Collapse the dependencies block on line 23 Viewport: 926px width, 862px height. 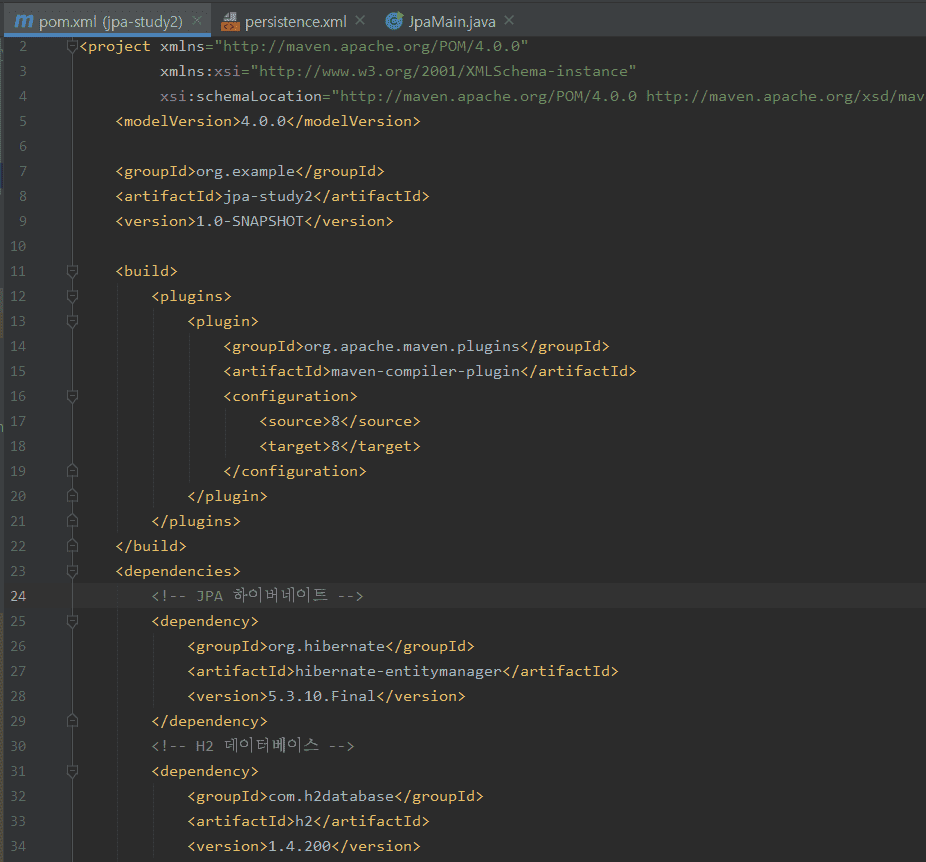coord(73,571)
